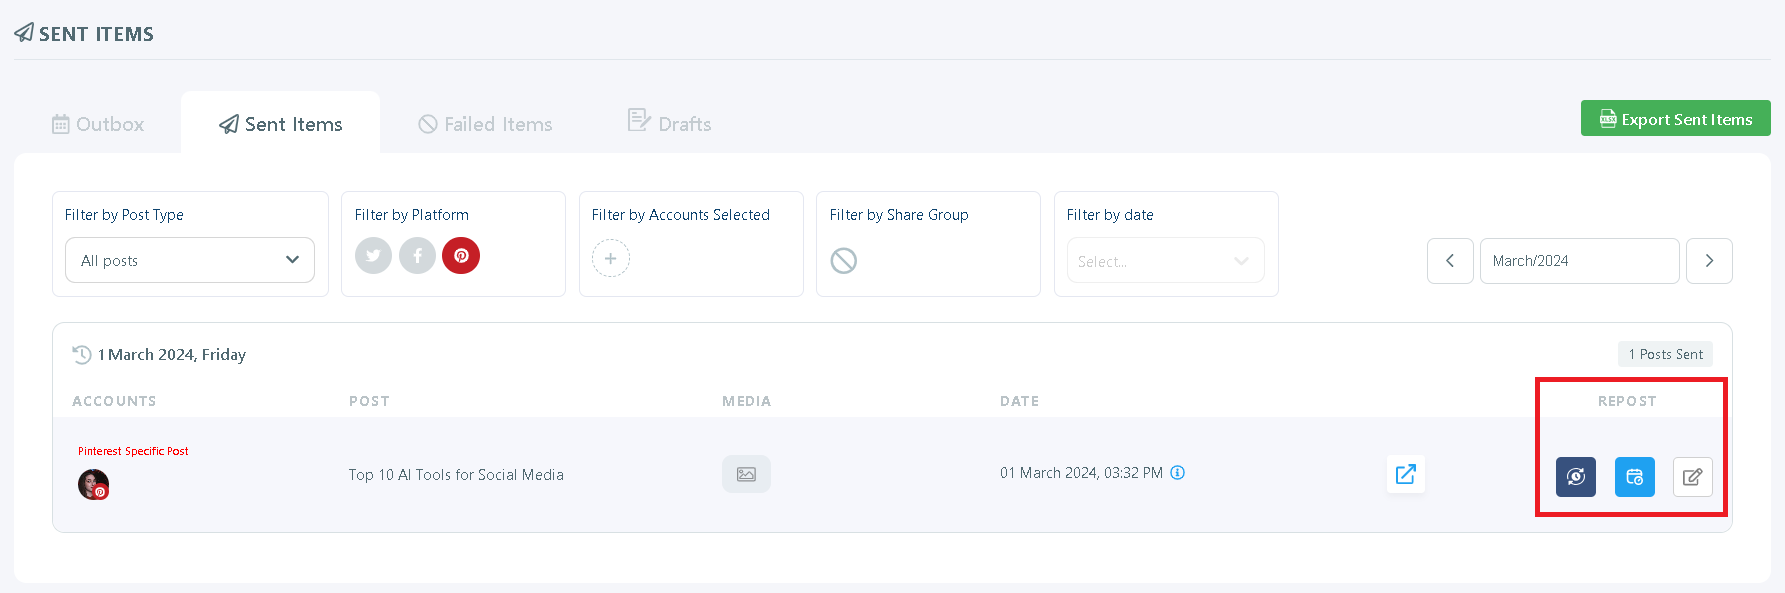Click the '1 Posts Sent' badge
The width and height of the screenshot is (1785, 593).
[x=1666, y=354]
